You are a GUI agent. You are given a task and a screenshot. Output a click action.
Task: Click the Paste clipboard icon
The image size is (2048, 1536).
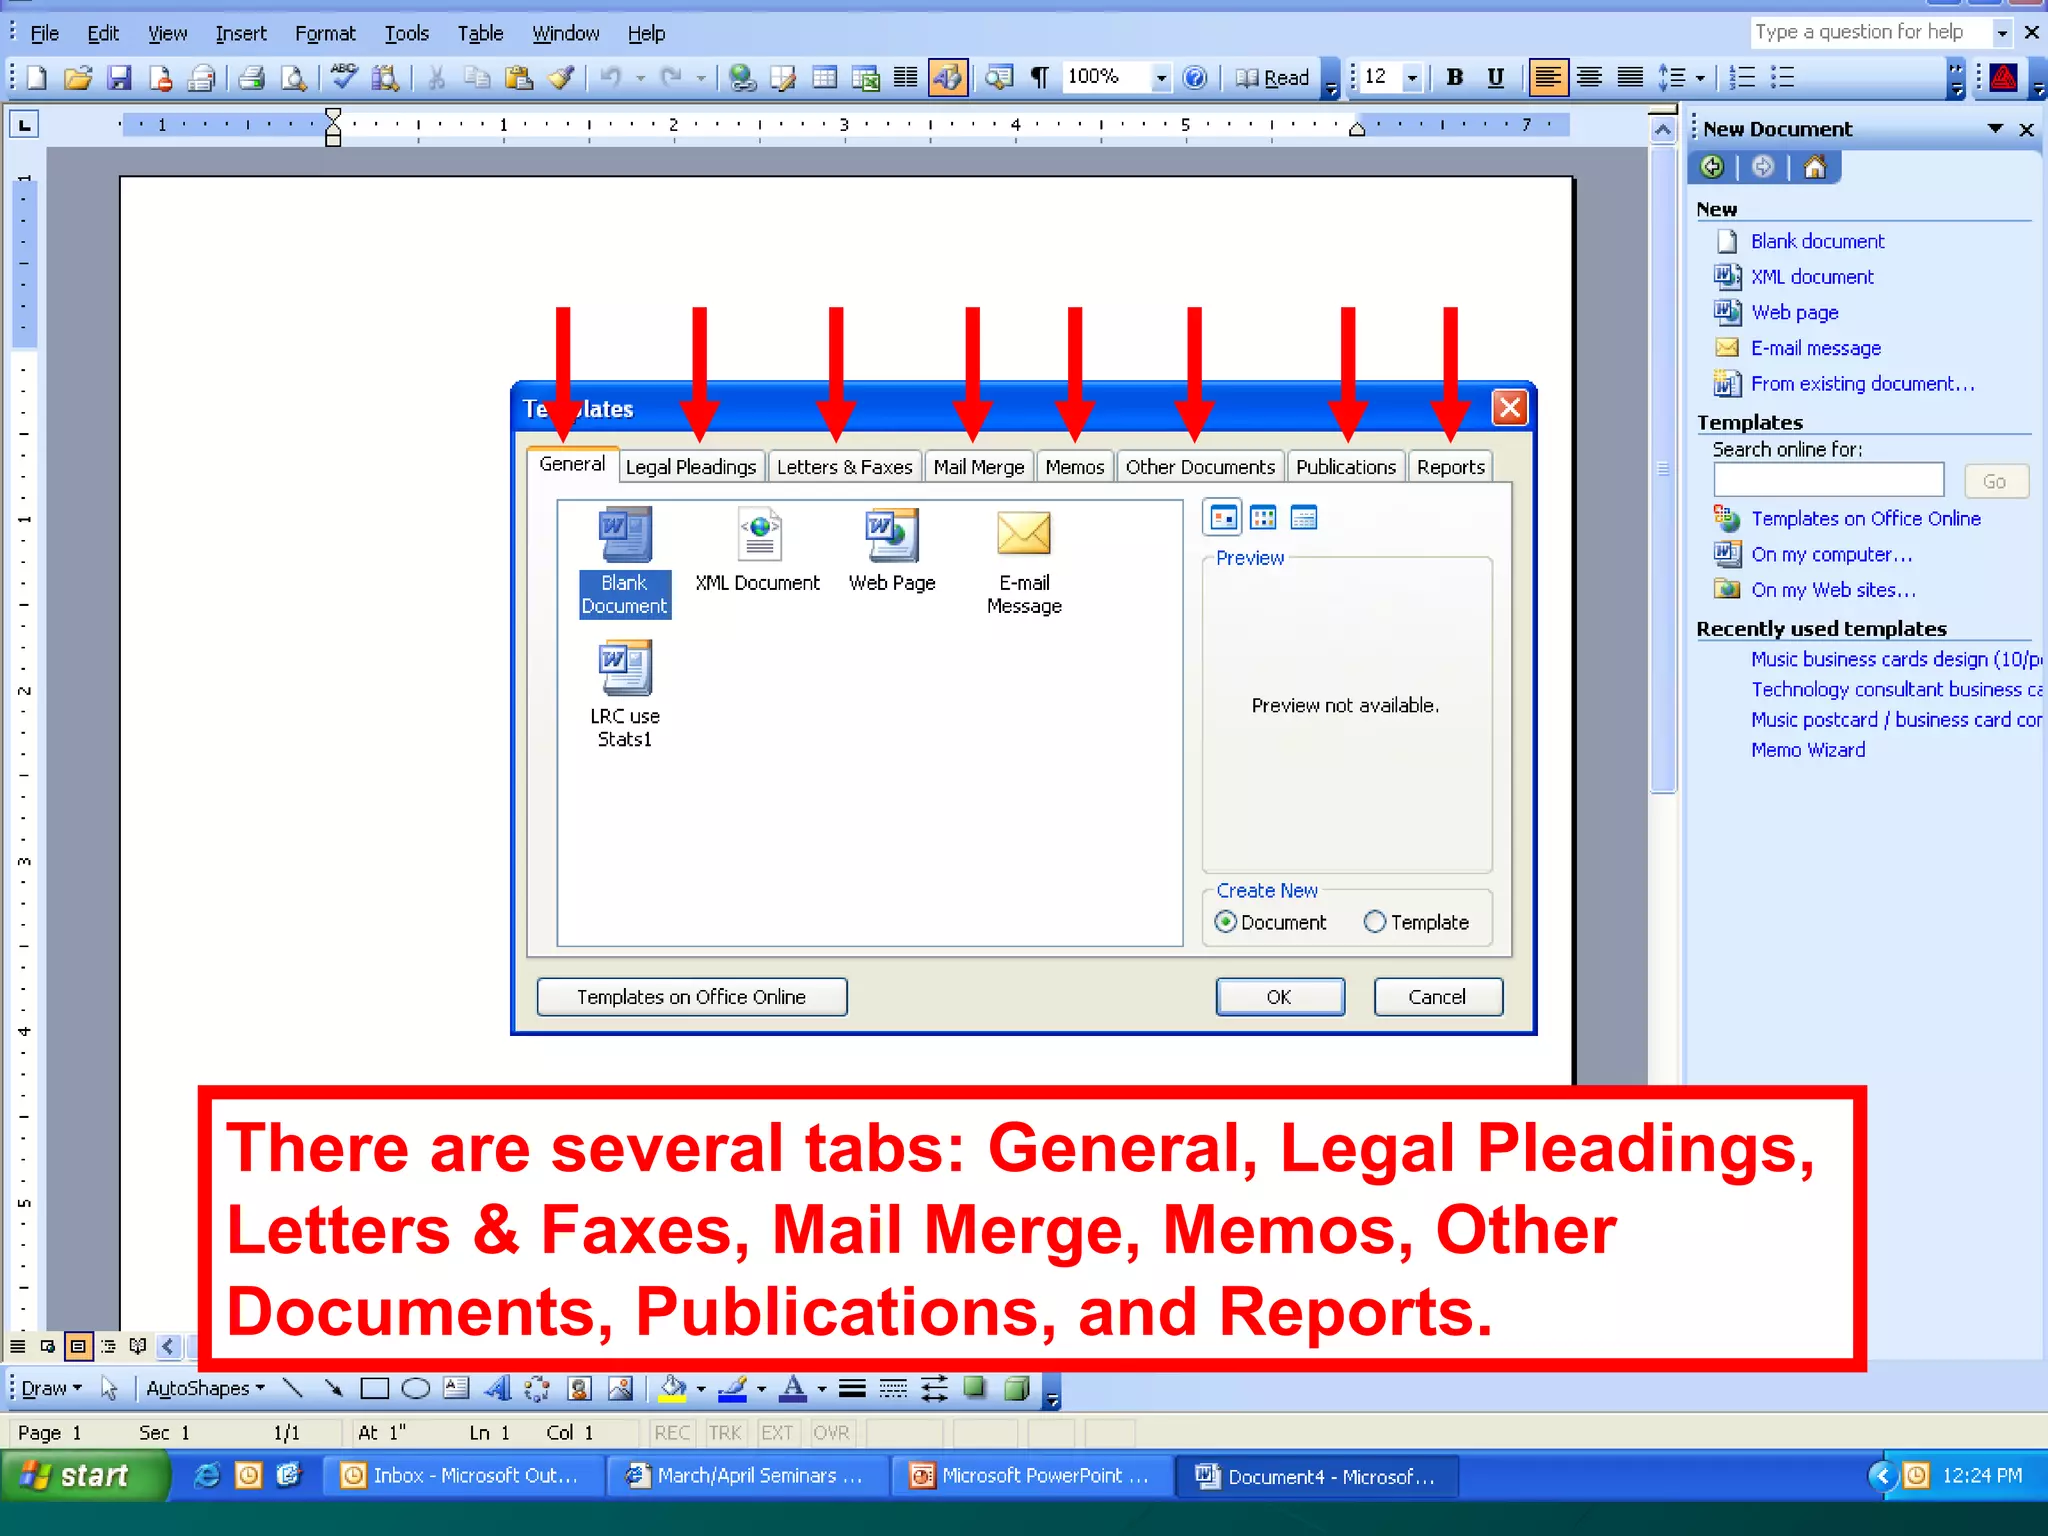click(x=518, y=78)
